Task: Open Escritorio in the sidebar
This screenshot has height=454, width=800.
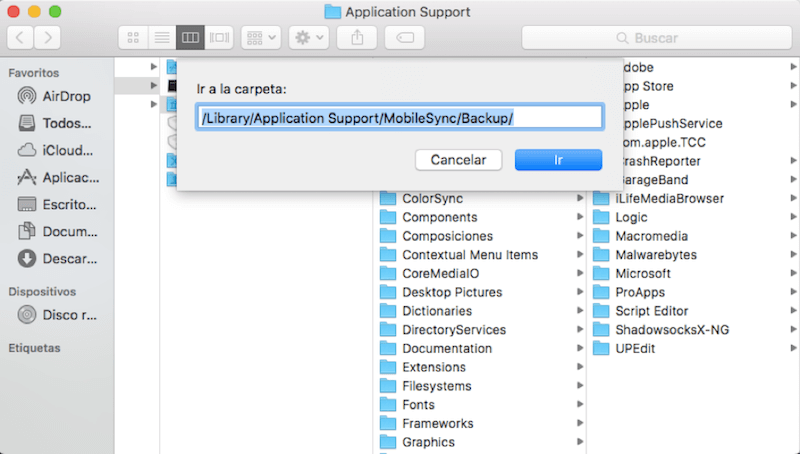Action: (x=56, y=205)
